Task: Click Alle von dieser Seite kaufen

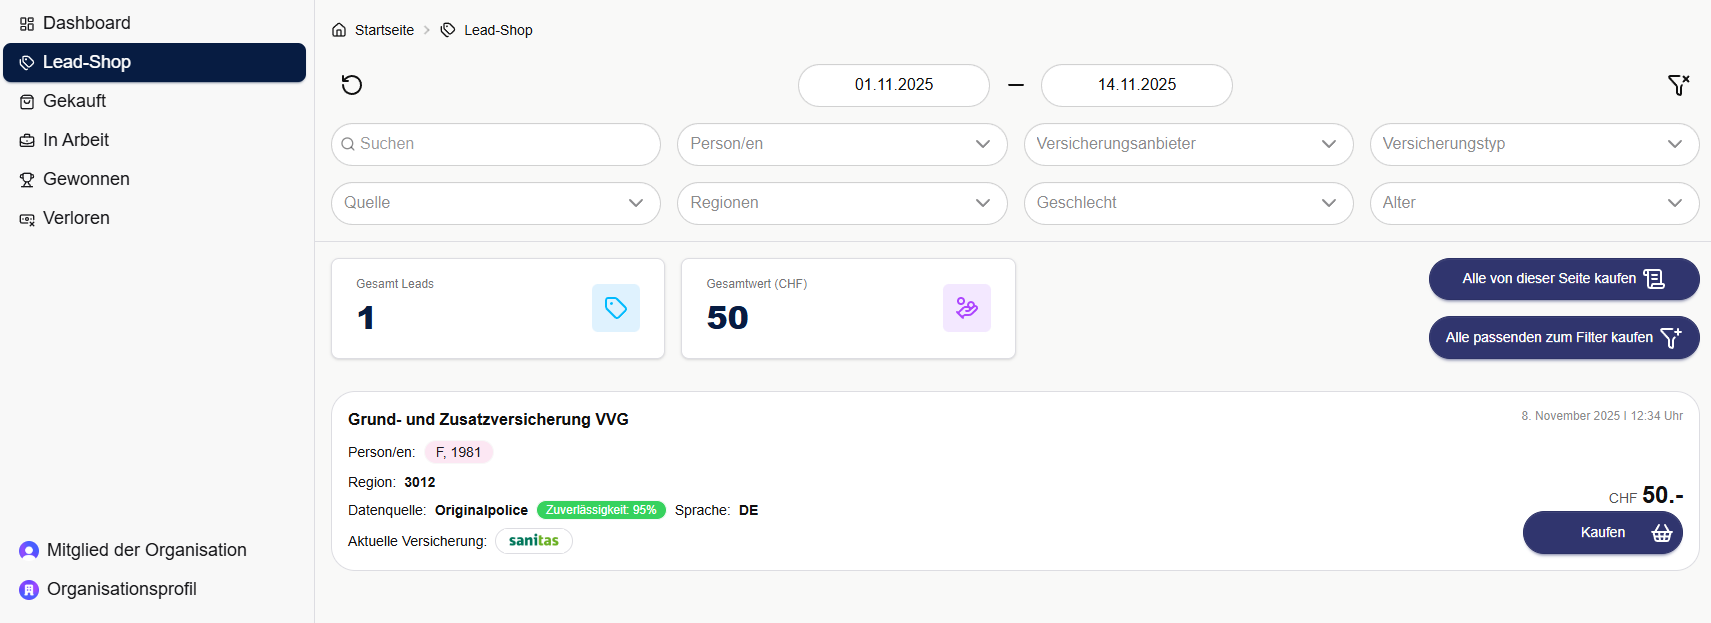Action: pos(1563,279)
